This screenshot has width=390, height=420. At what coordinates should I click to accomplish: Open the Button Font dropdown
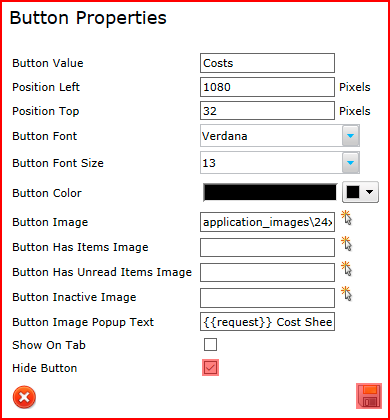(351, 136)
